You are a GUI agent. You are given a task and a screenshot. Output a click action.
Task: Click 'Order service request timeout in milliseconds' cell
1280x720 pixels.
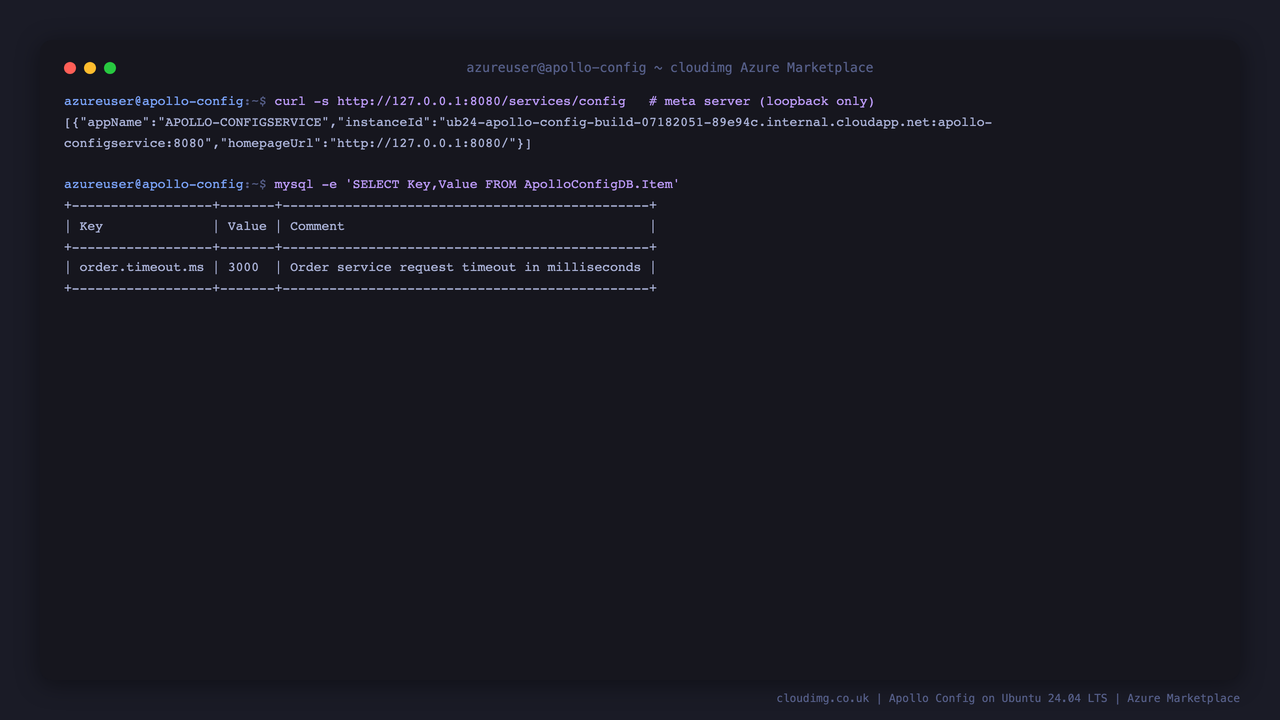pos(465,267)
